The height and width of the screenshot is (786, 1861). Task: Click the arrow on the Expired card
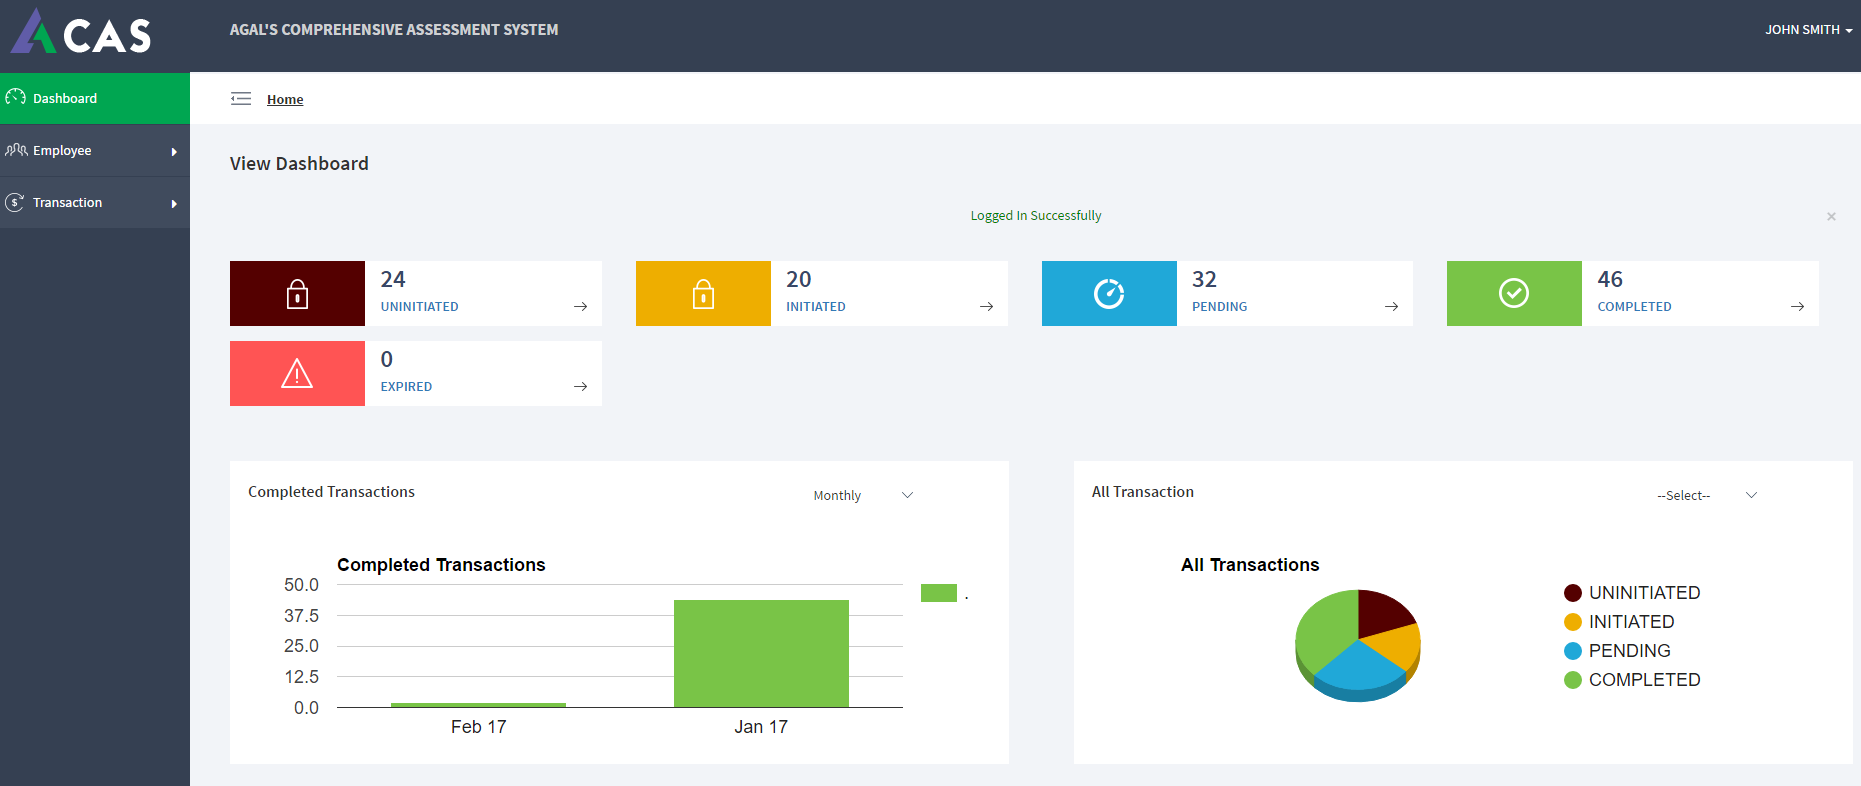point(581,386)
